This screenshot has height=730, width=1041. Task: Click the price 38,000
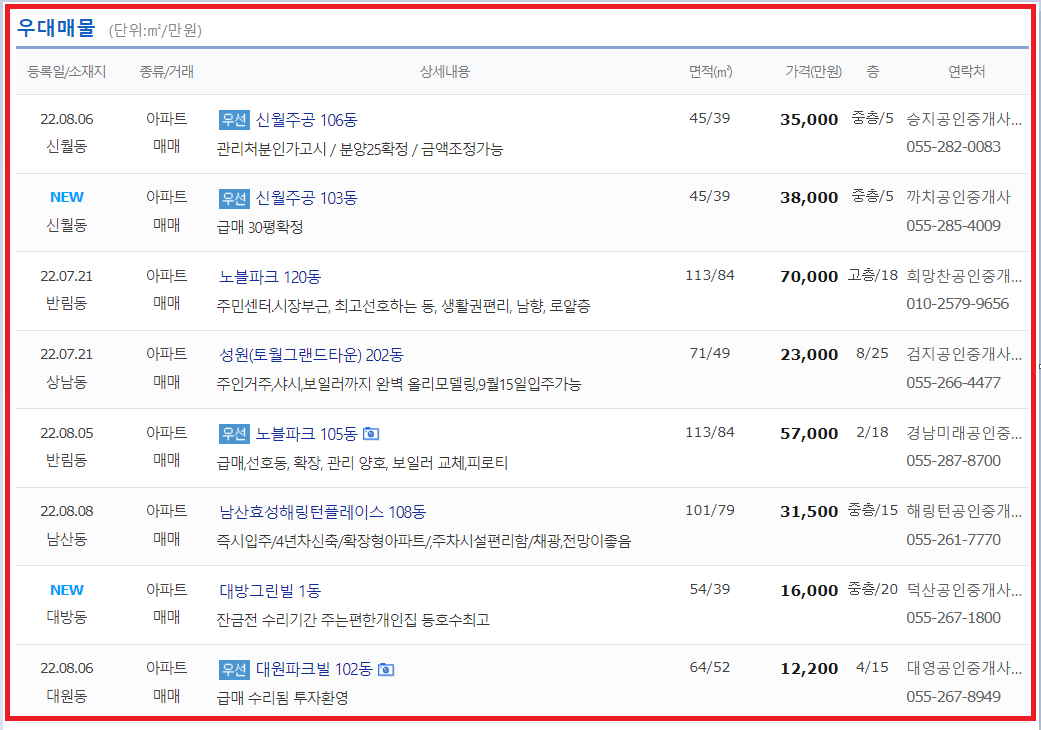[809, 198]
